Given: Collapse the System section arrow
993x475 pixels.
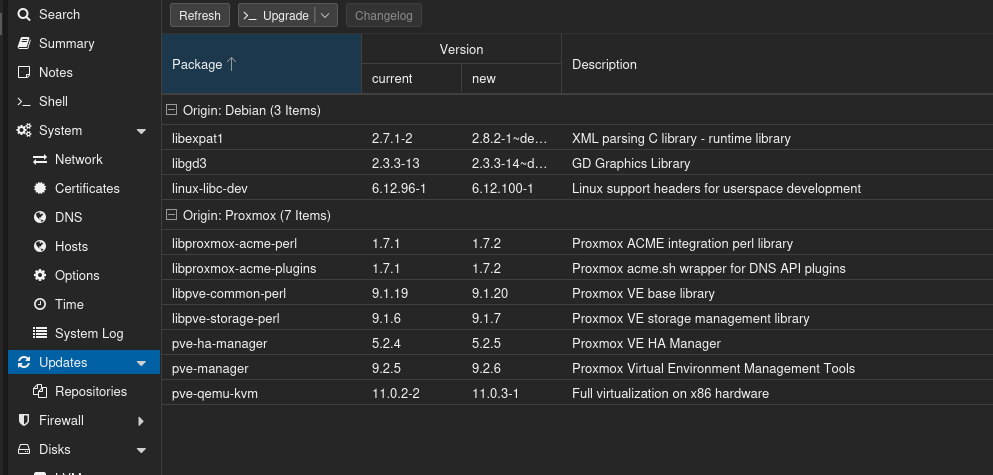Looking at the screenshot, I should (141, 131).
